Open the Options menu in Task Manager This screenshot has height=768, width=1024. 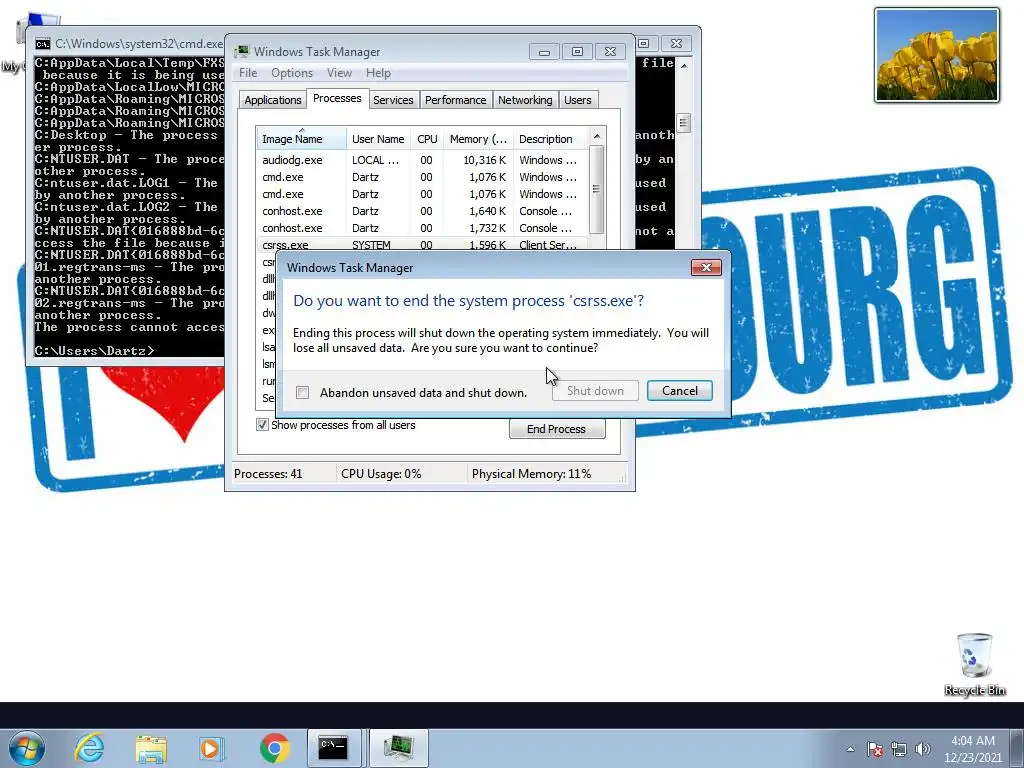291,73
